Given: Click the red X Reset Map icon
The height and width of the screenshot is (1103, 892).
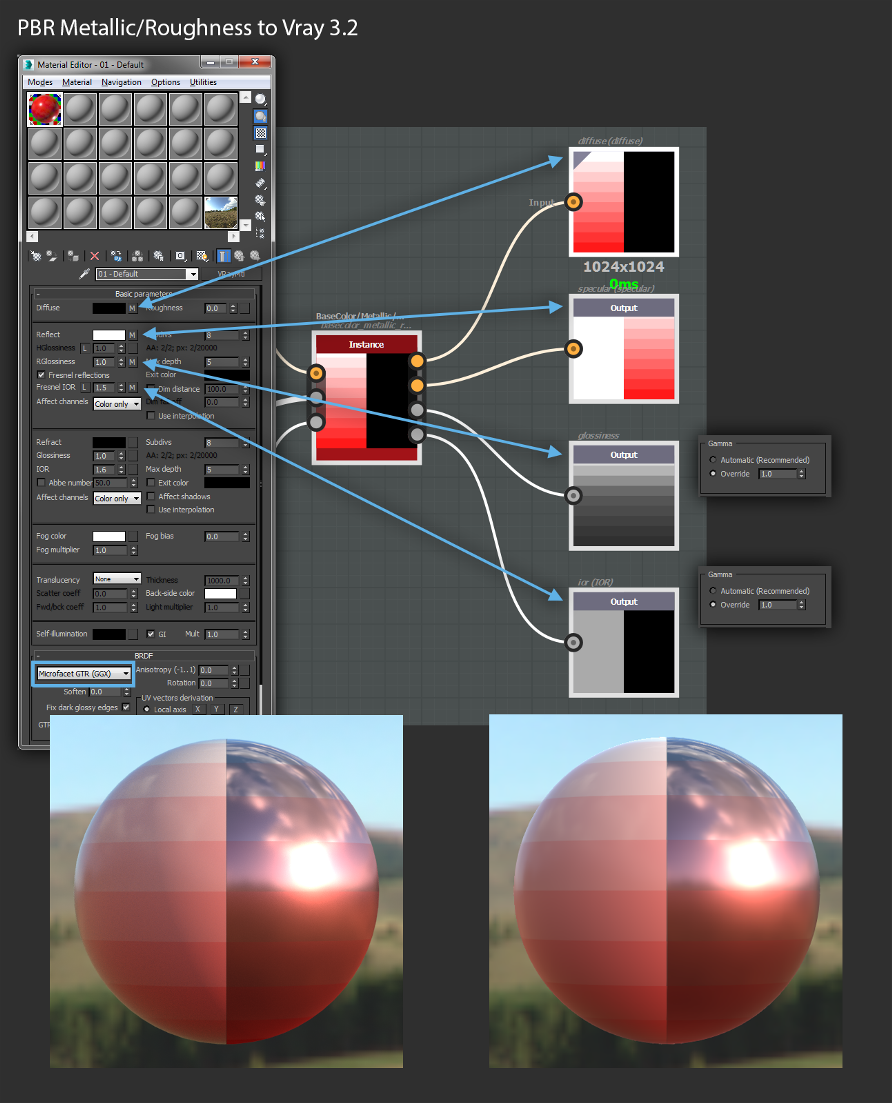Looking at the screenshot, I should tap(94, 256).
